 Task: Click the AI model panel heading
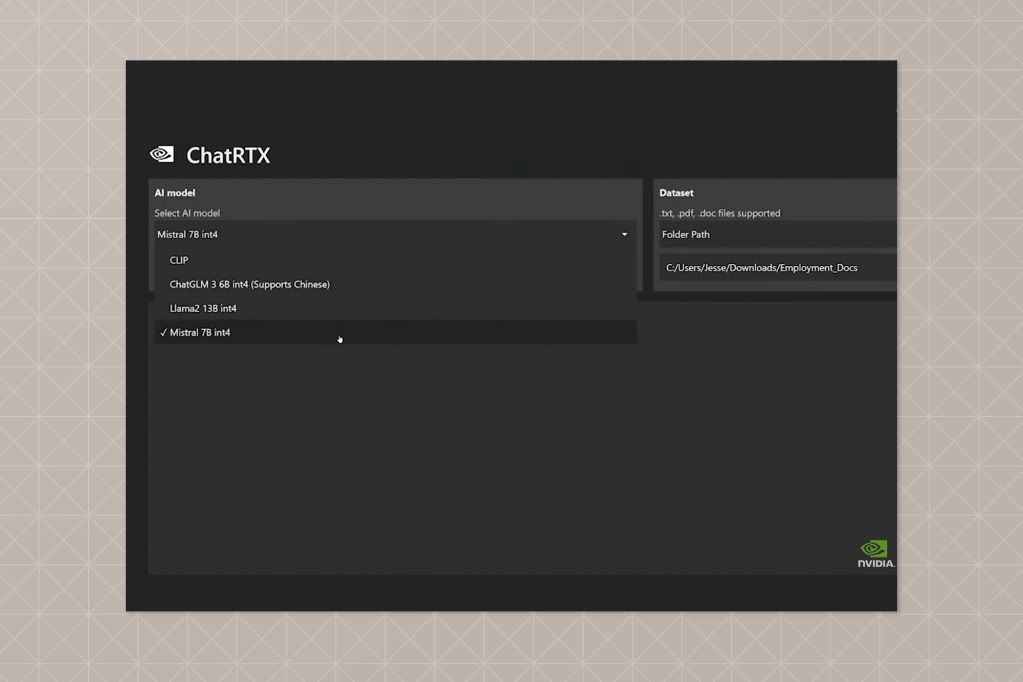point(175,193)
